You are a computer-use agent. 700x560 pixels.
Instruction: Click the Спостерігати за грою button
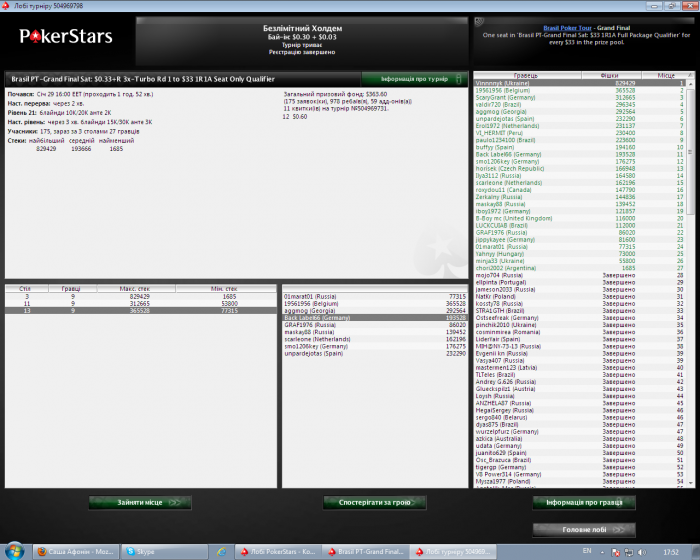[375, 502]
